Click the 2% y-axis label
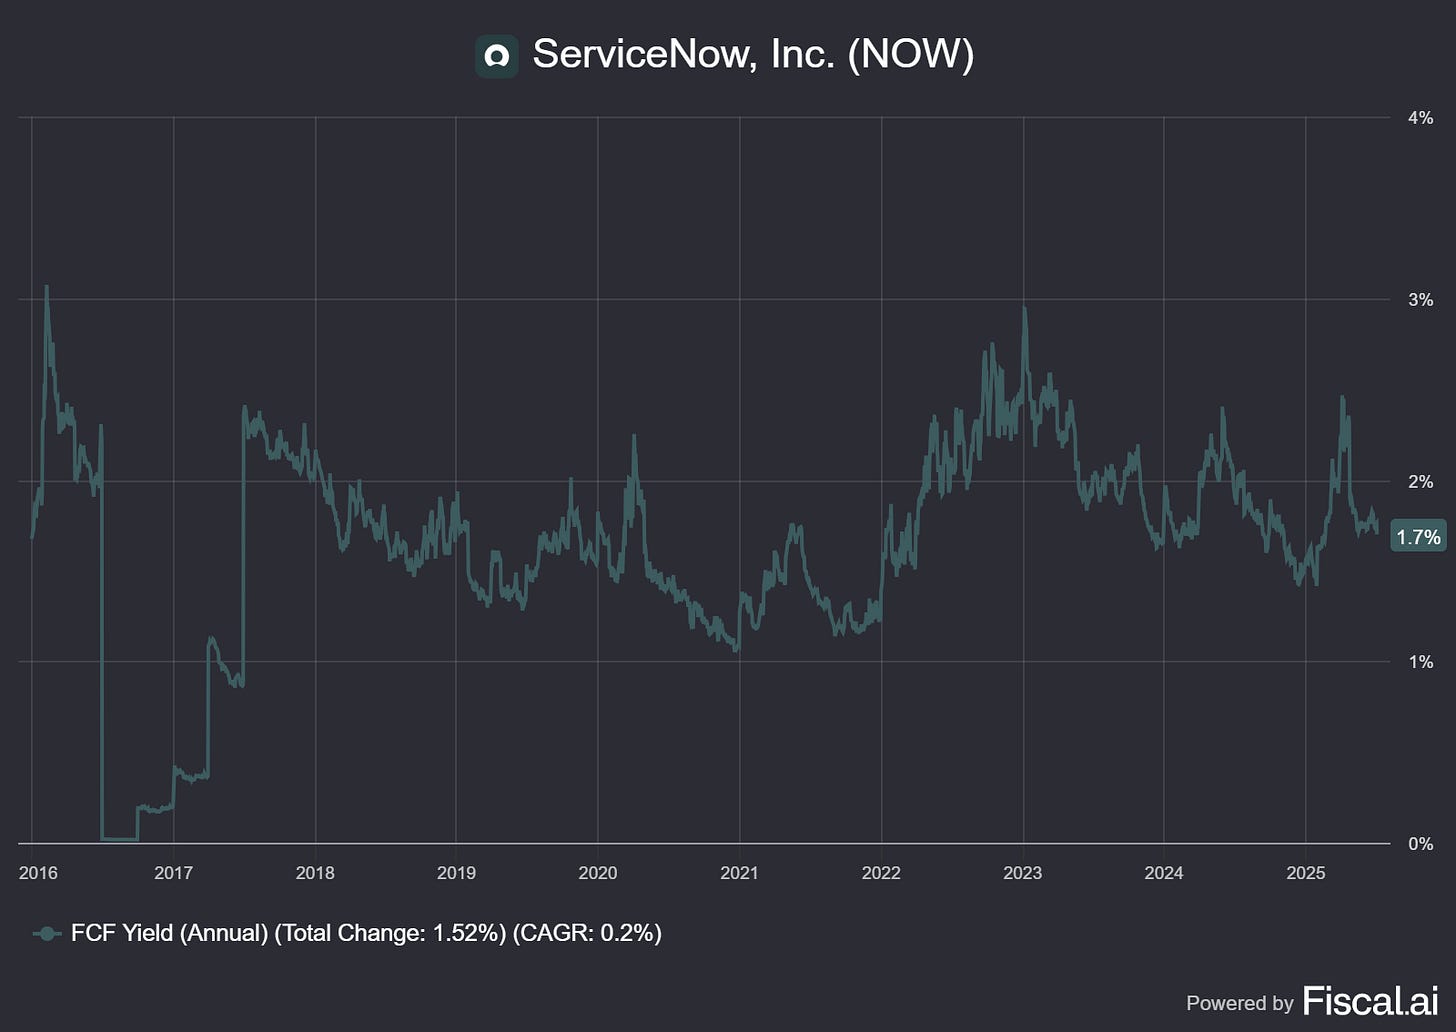This screenshot has width=1456, height=1032. (1420, 482)
